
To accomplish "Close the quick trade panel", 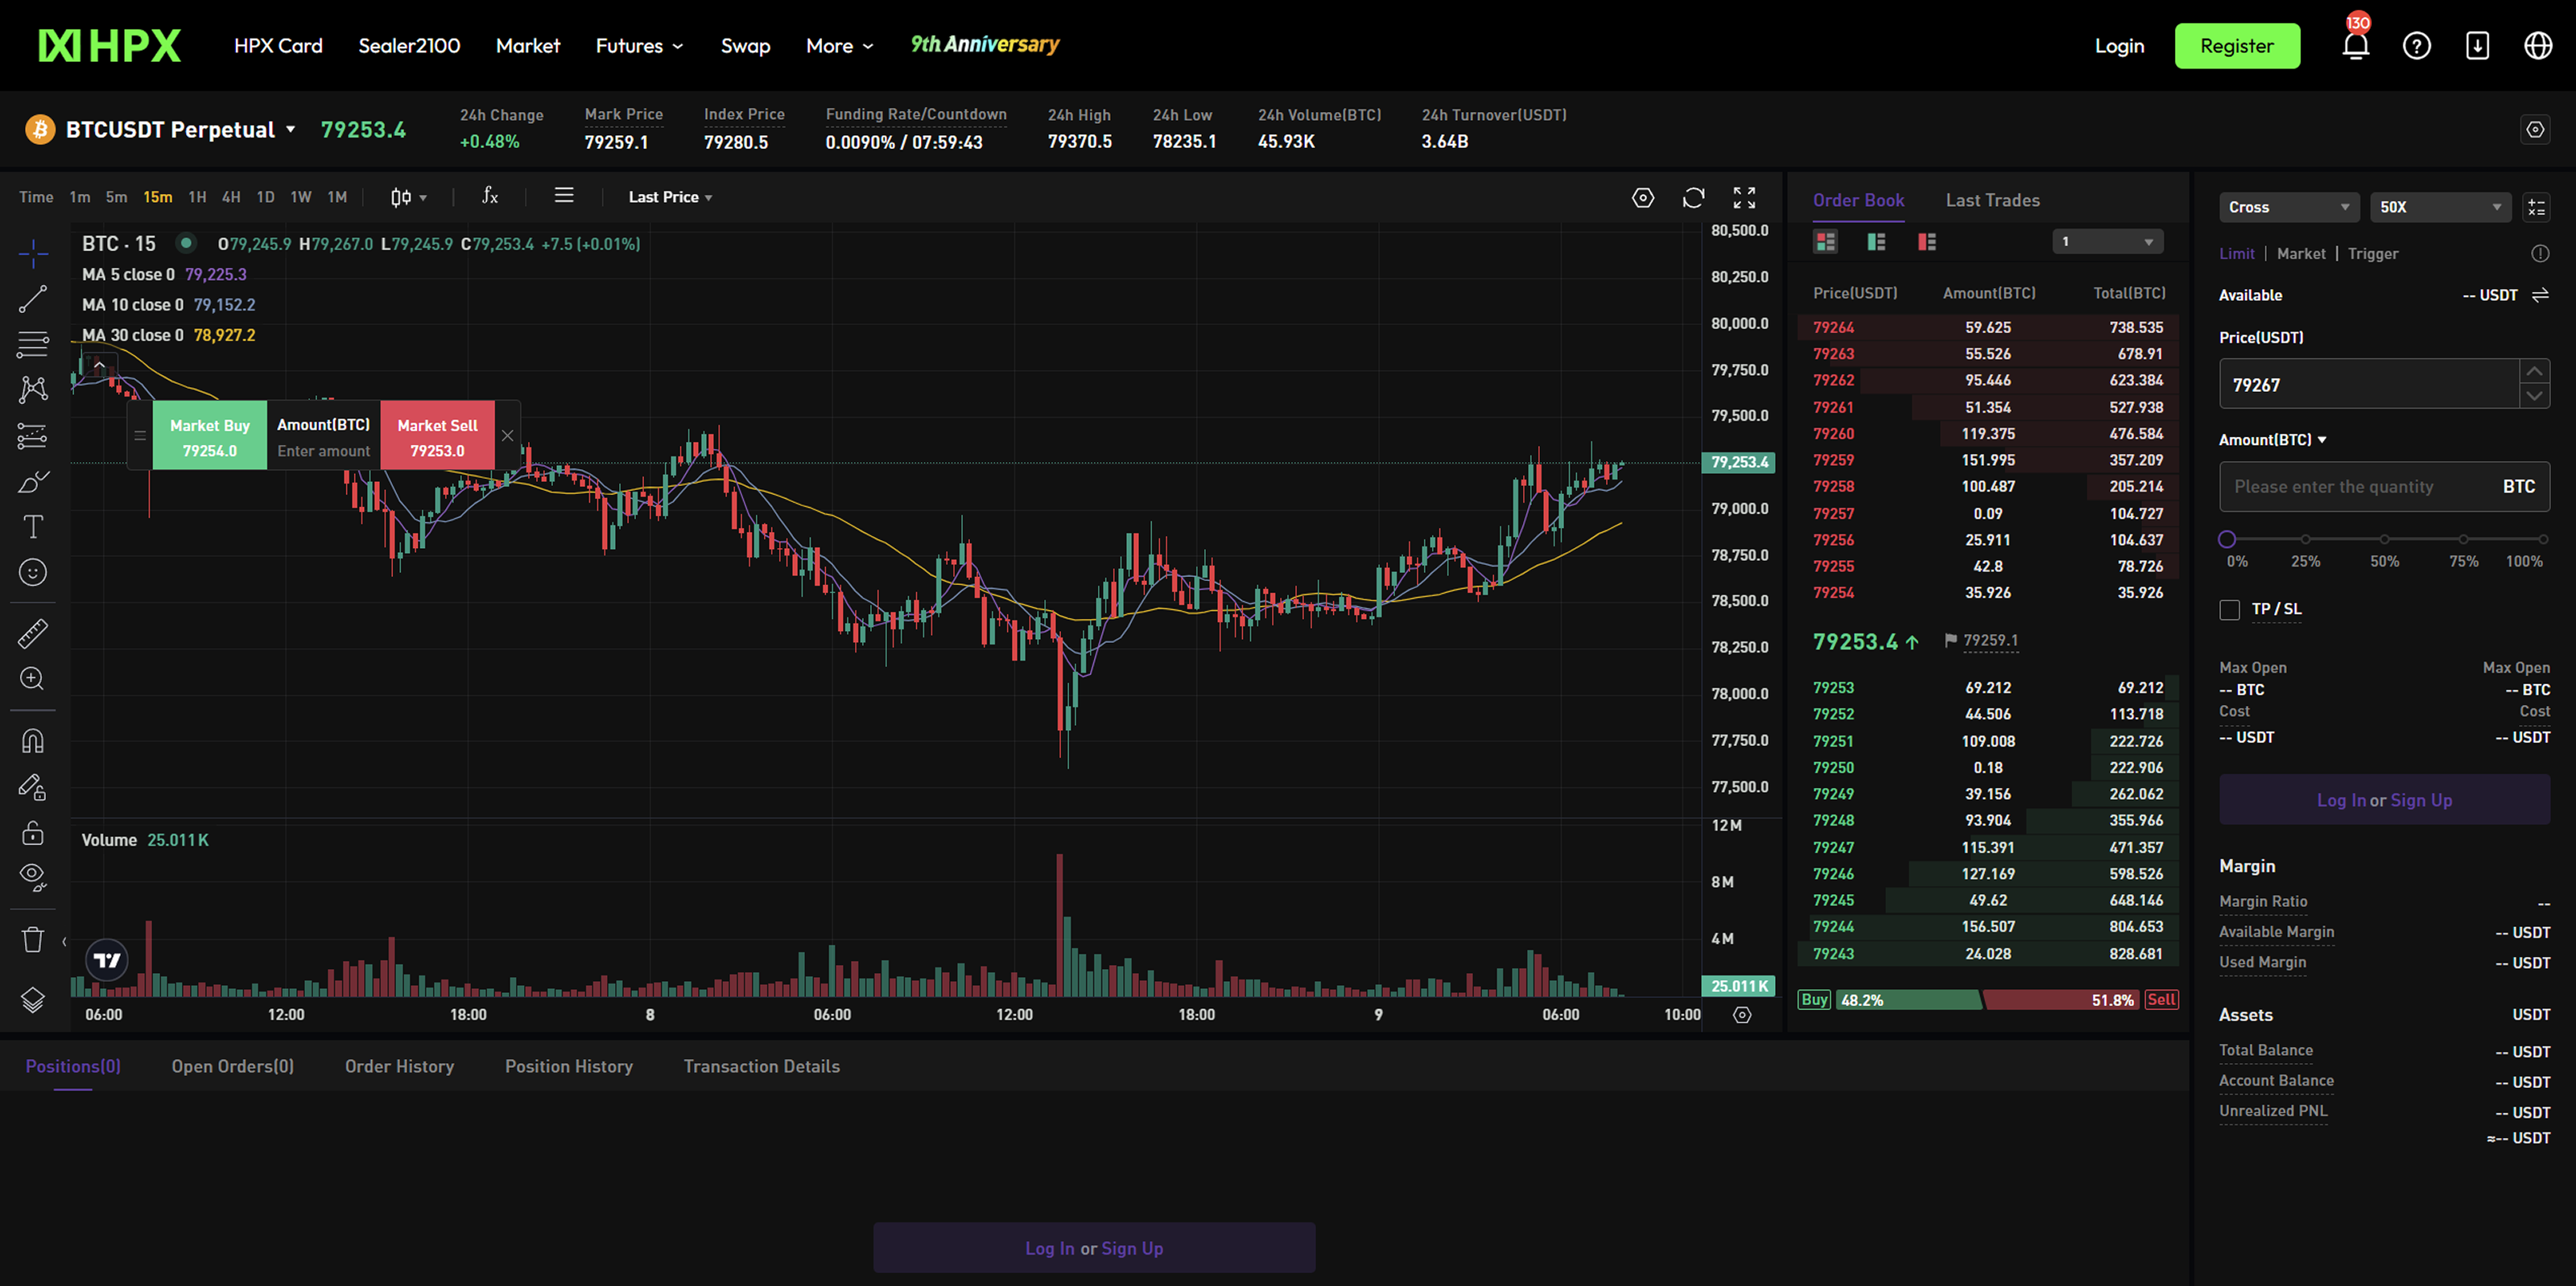I will coord(507,435).
